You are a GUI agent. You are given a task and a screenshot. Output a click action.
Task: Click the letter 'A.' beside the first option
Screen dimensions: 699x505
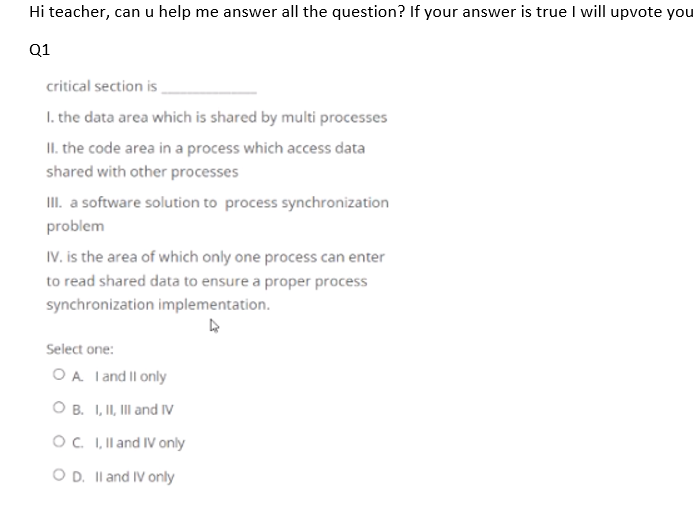click(x=78, y=377)
